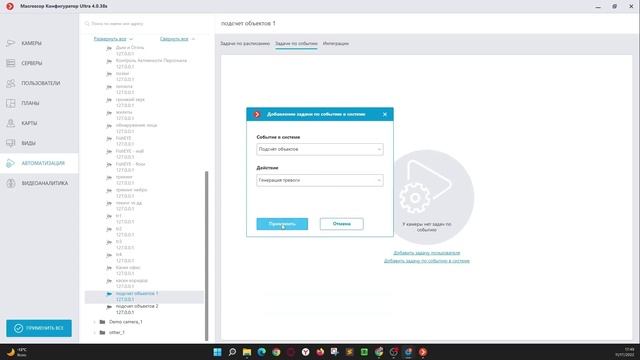Click the Развернуть все link
Screen dimensions: 640x360
(x=110, y=39)
